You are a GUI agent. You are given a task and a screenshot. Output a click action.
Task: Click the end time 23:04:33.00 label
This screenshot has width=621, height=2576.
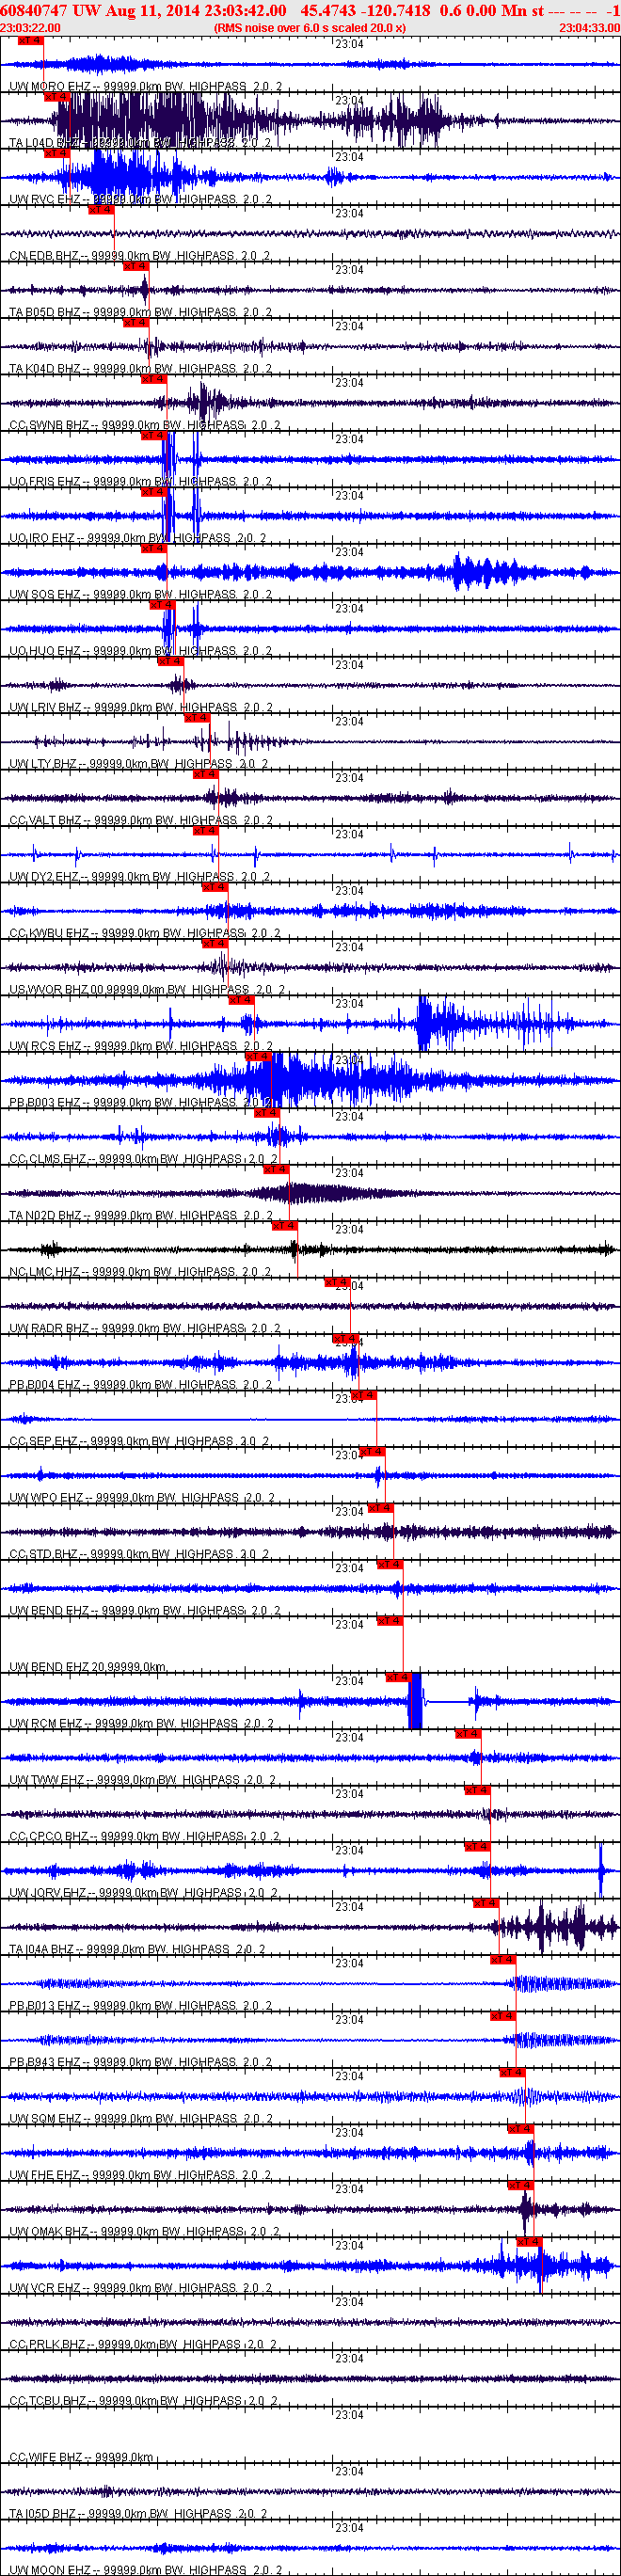click(589, 28)
